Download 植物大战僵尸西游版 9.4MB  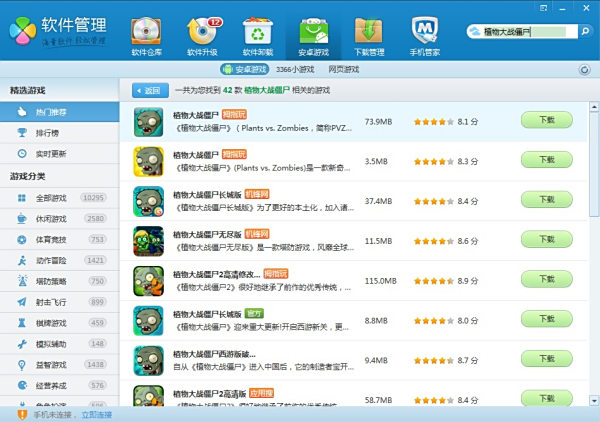click(x=547, y=359)
